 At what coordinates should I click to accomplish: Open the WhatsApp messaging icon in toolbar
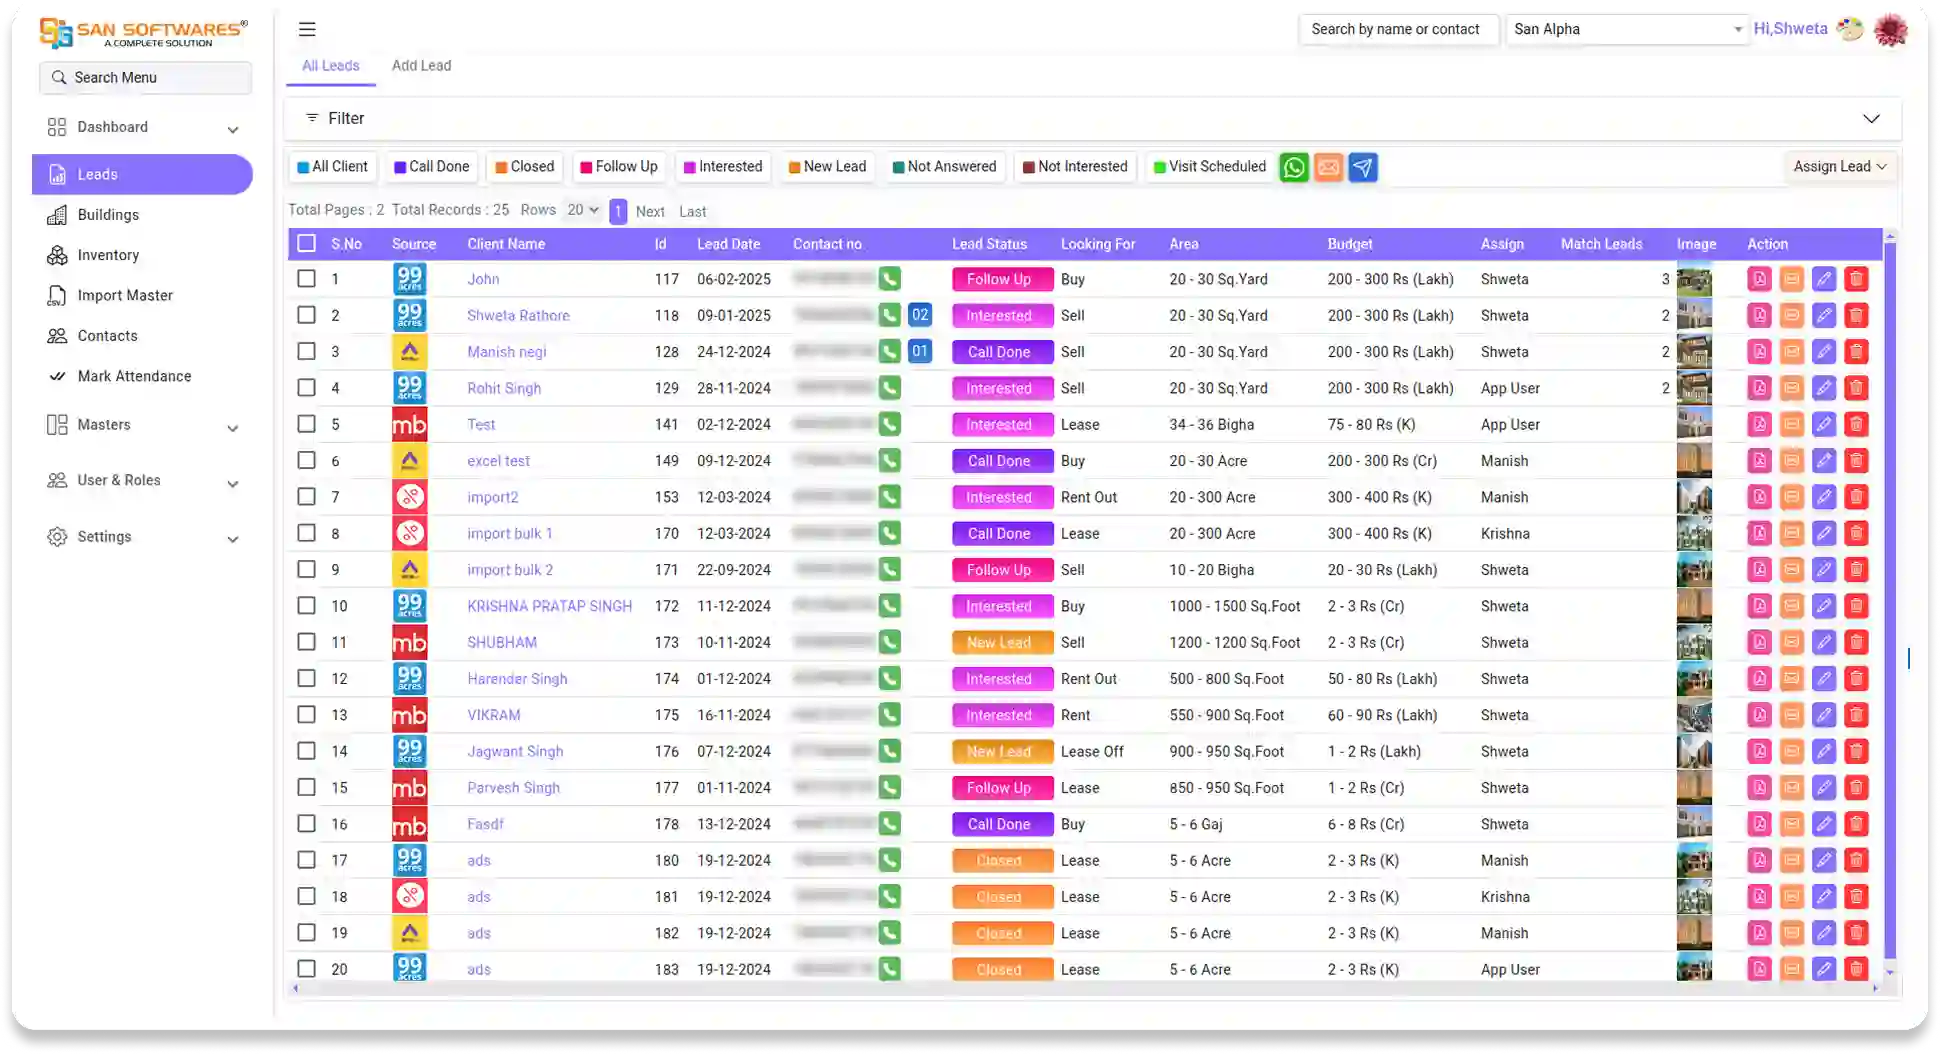1293,167
